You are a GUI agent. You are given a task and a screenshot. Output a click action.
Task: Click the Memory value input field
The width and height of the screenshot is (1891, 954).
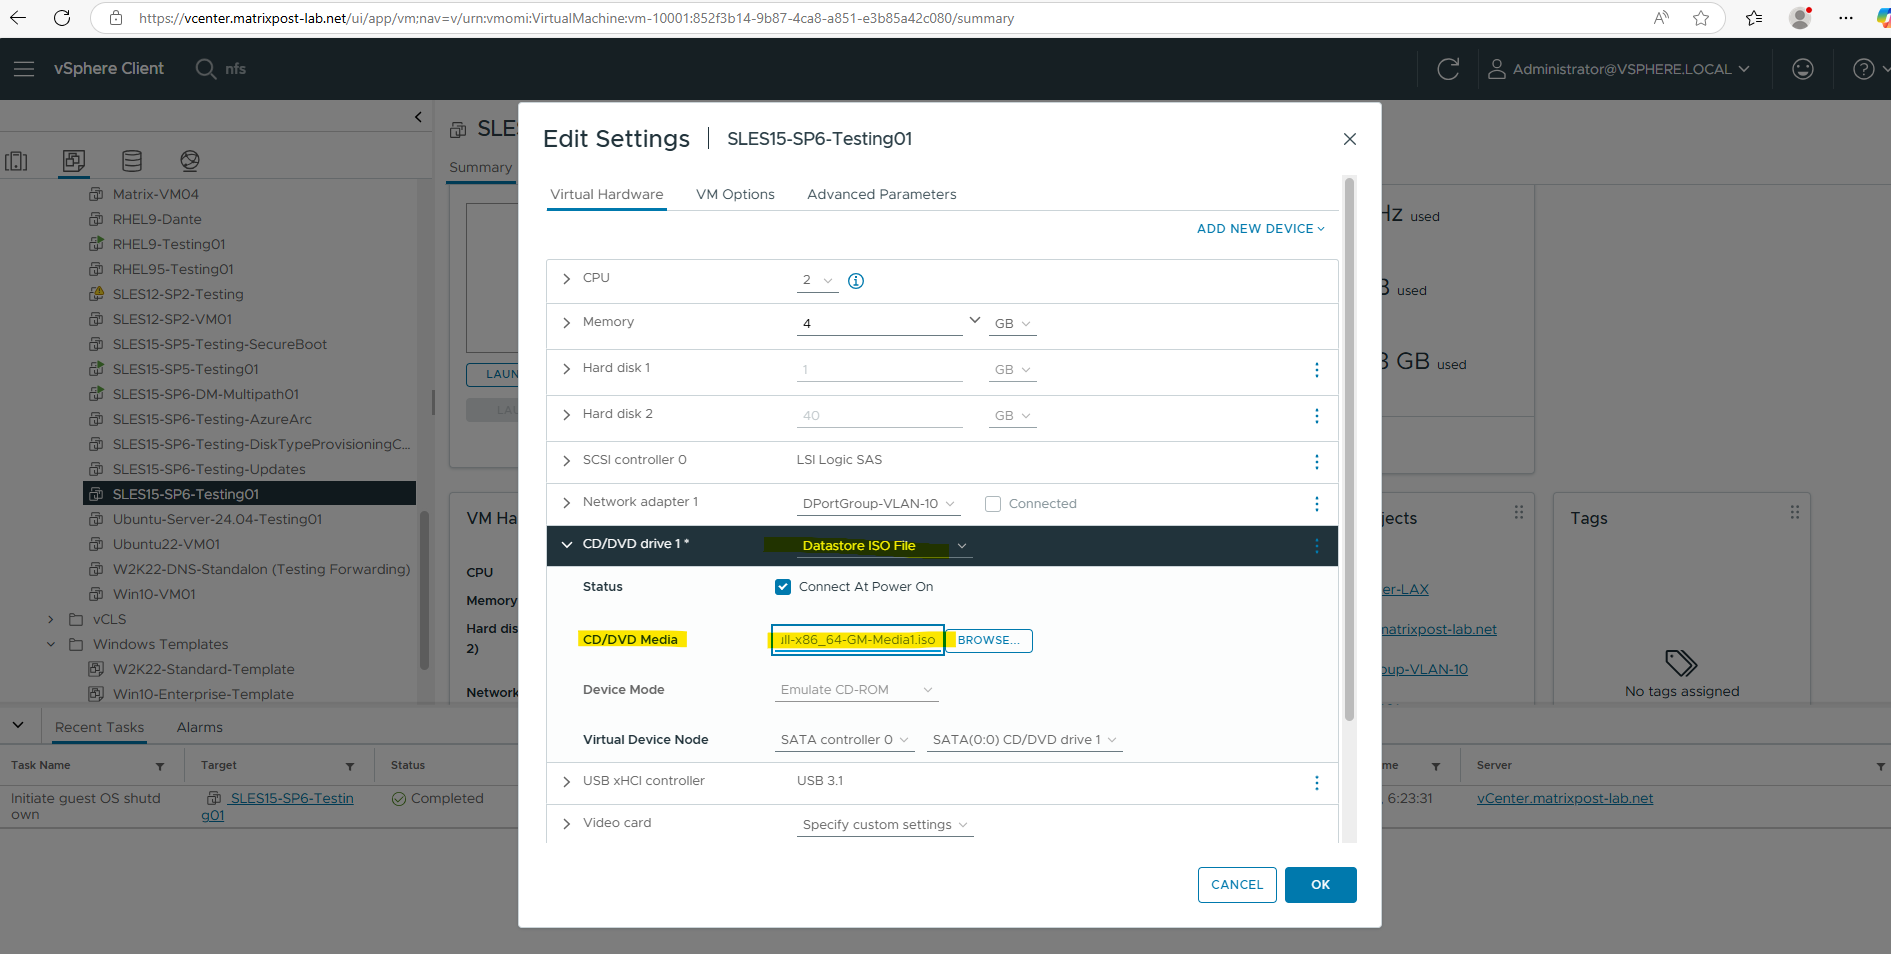coord(879,324)
